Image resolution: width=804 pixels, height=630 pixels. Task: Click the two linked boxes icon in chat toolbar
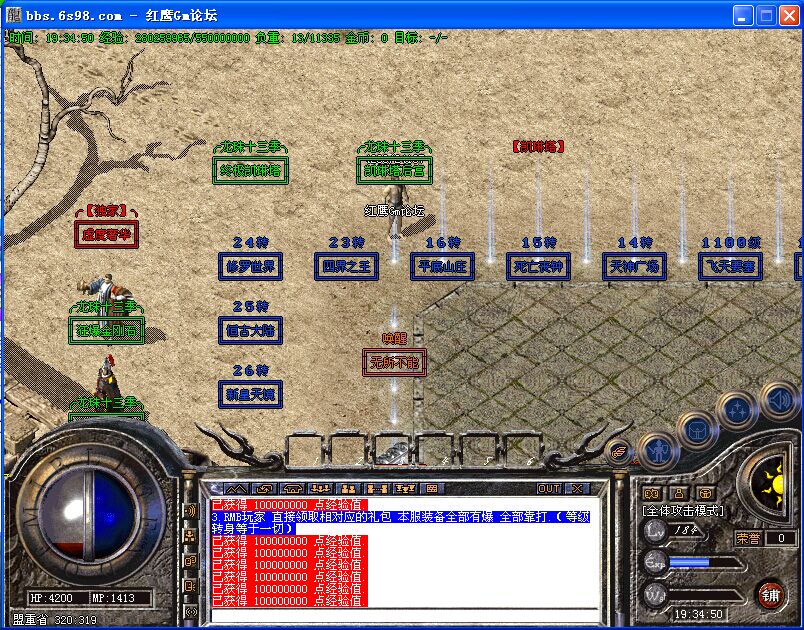click(x=377, y=489)
